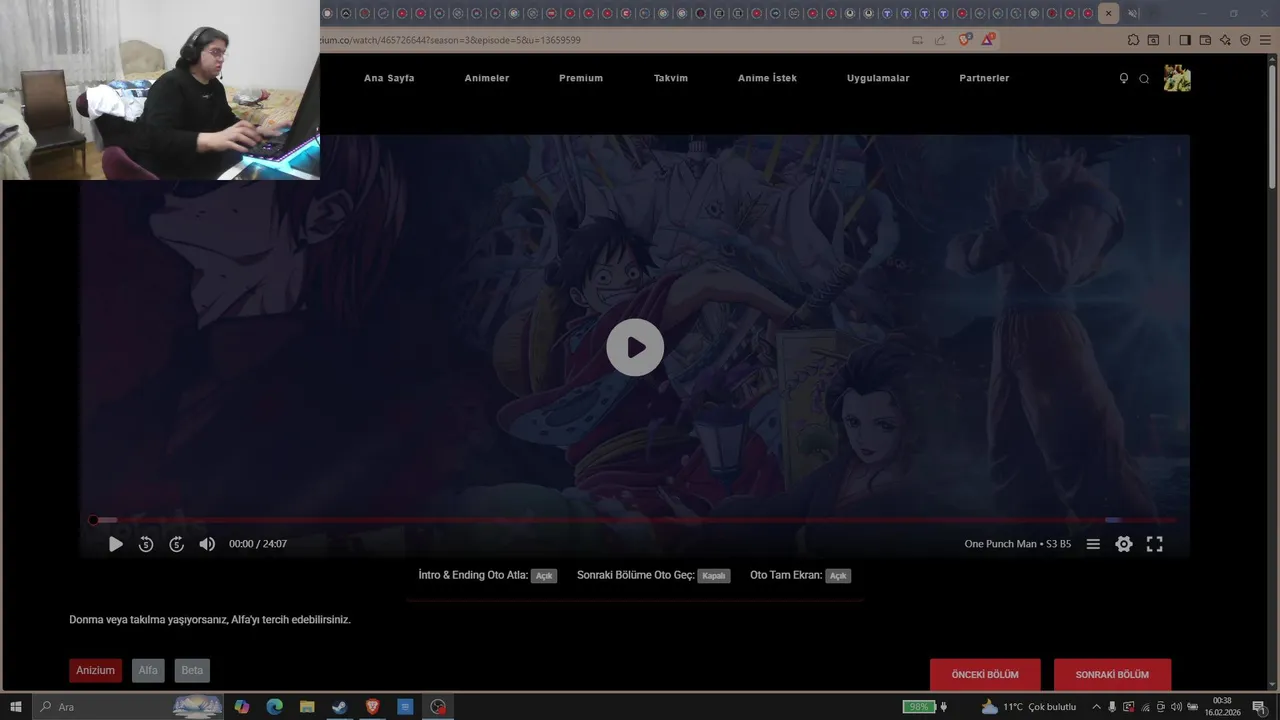The image size is (1280, 720).
Task: Toggle Oto Tam Ekran switch
Action: pos(838,576)
